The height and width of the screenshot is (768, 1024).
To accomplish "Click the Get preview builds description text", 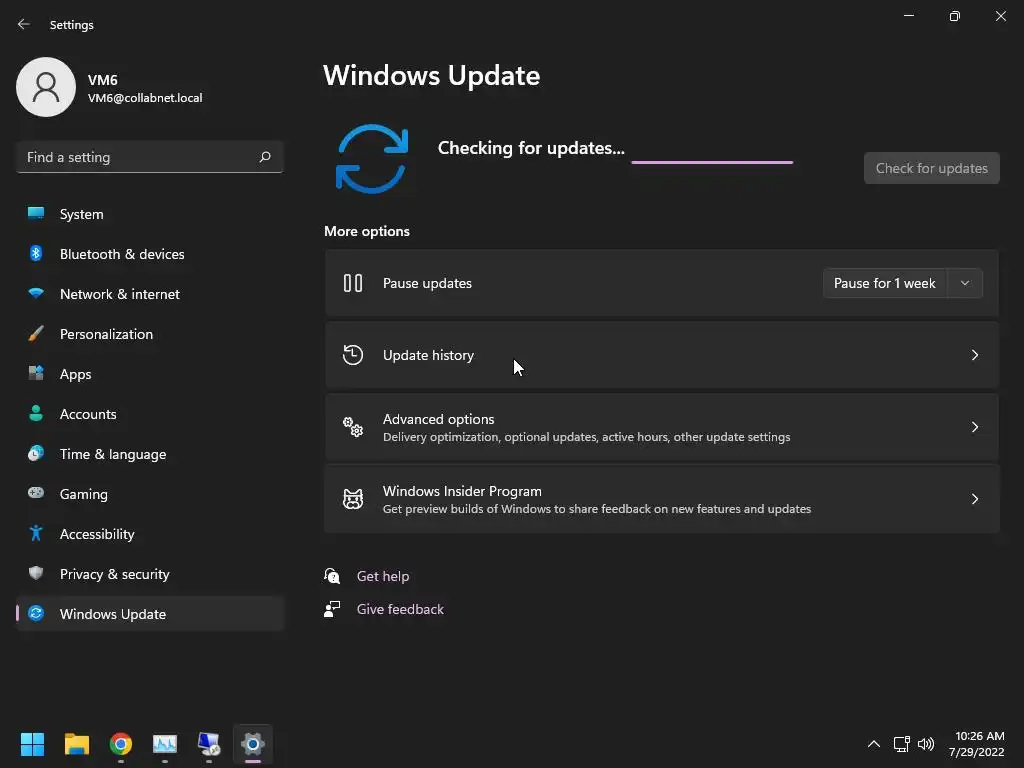I will [597, 509].
